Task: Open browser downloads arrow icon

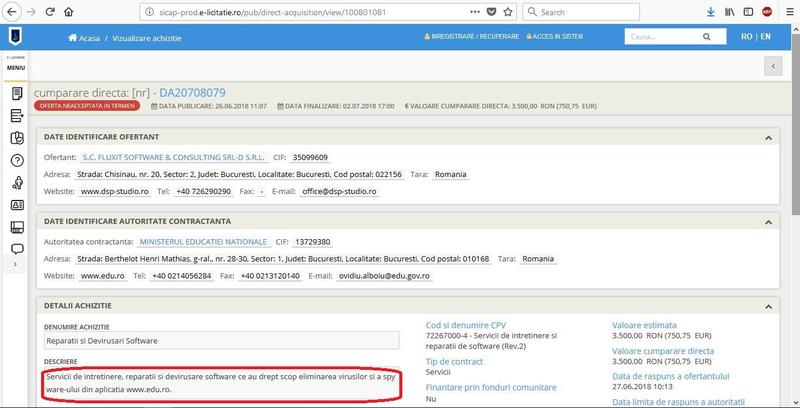Action: point(711,12)
